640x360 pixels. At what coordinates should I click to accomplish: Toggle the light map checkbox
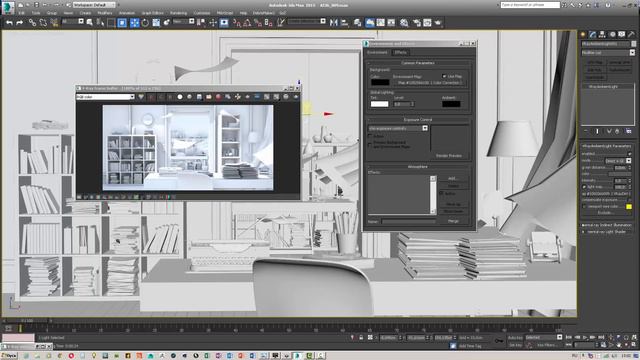click(584, 187)
